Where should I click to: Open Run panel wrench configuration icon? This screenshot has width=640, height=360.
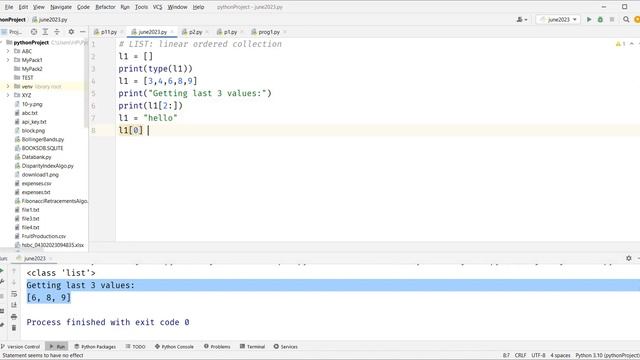coord(2,282)
